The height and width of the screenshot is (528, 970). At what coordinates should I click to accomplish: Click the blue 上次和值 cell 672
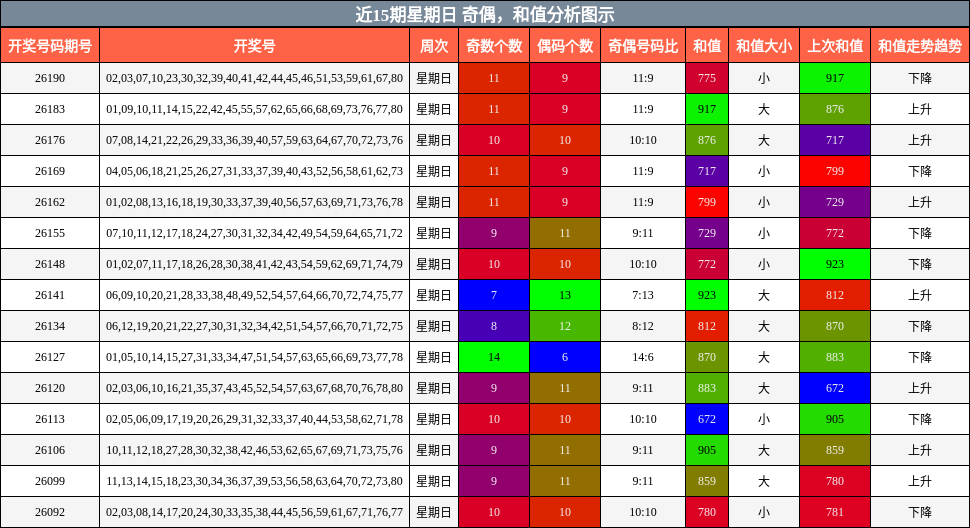click(835, 388)
